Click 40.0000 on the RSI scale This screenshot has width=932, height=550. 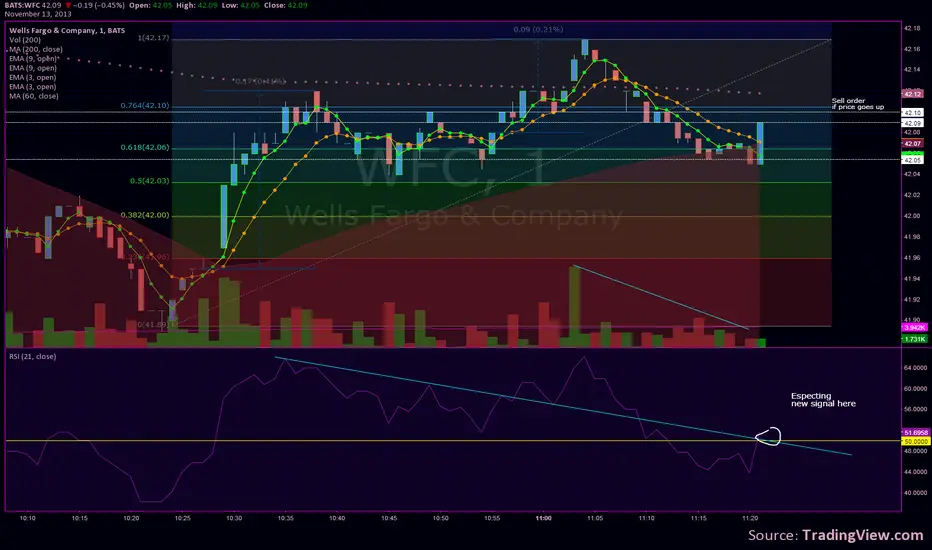click(x=915, y=492)
